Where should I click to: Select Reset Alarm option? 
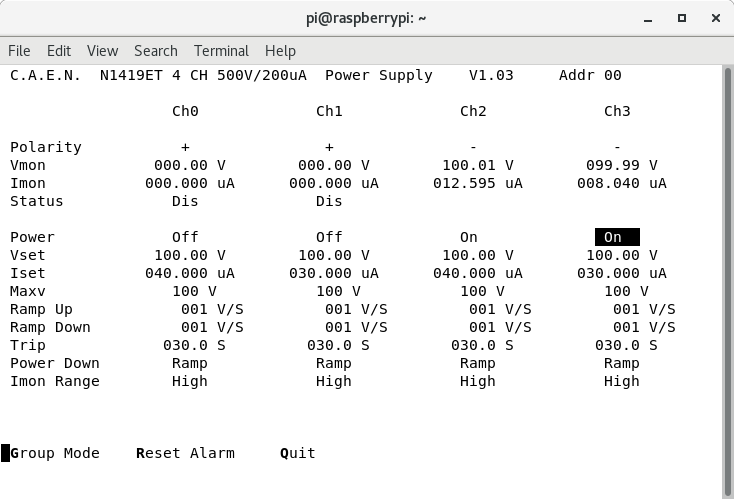click(185, 453)
